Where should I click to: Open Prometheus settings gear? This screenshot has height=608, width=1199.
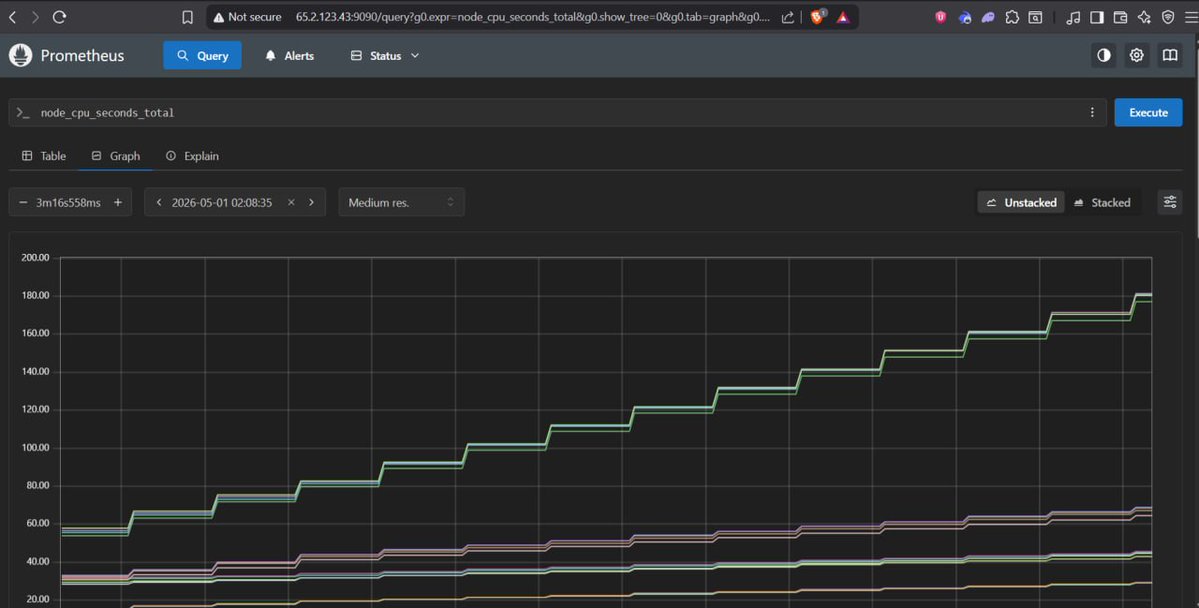(x=1136, y=55)
